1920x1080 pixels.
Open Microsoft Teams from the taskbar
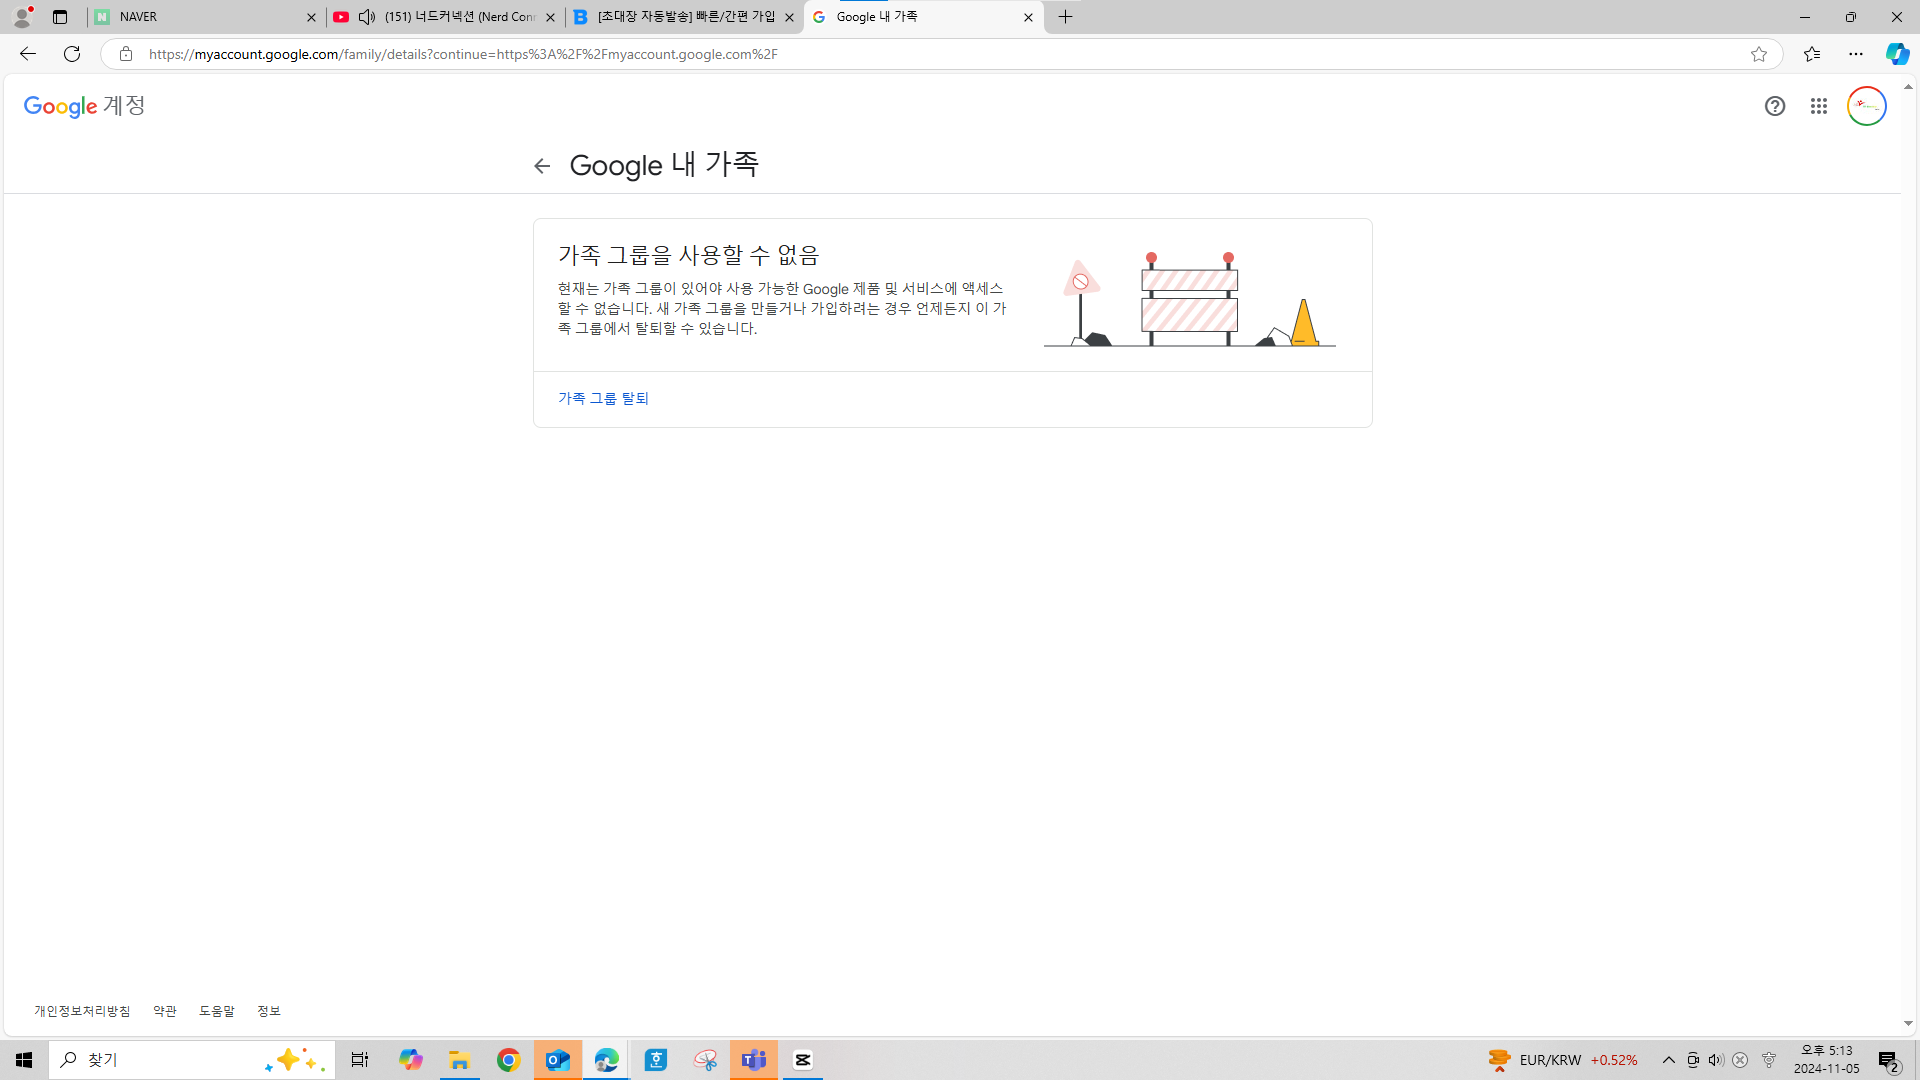coord(754,1060)
